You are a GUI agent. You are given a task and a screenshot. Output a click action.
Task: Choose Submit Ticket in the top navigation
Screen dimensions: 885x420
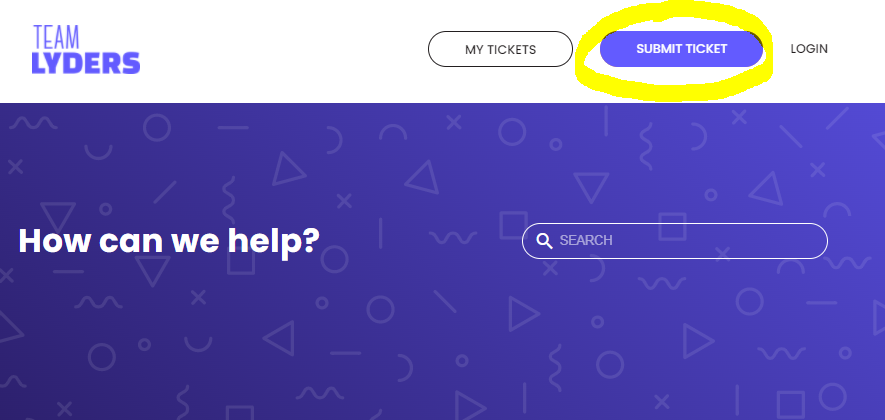(x=681, y=49)
